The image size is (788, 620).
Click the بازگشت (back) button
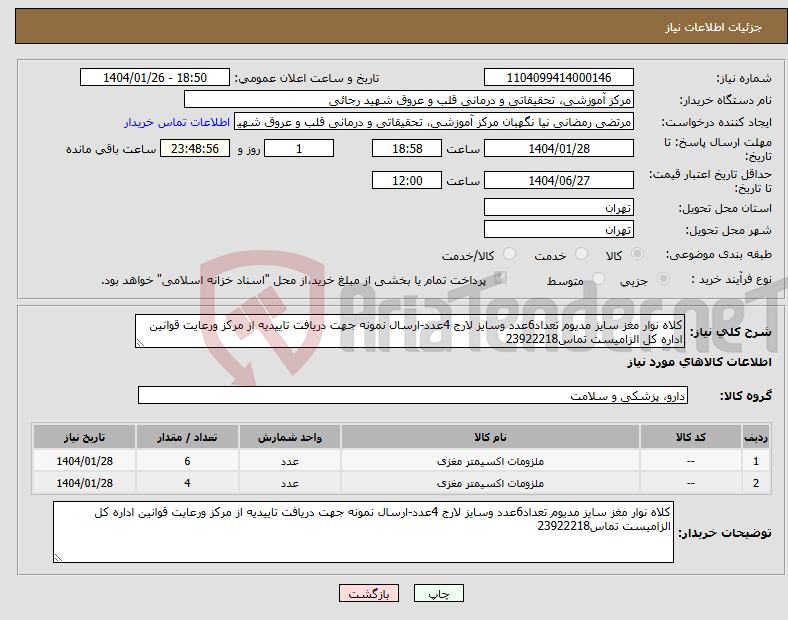pos(369,593)
